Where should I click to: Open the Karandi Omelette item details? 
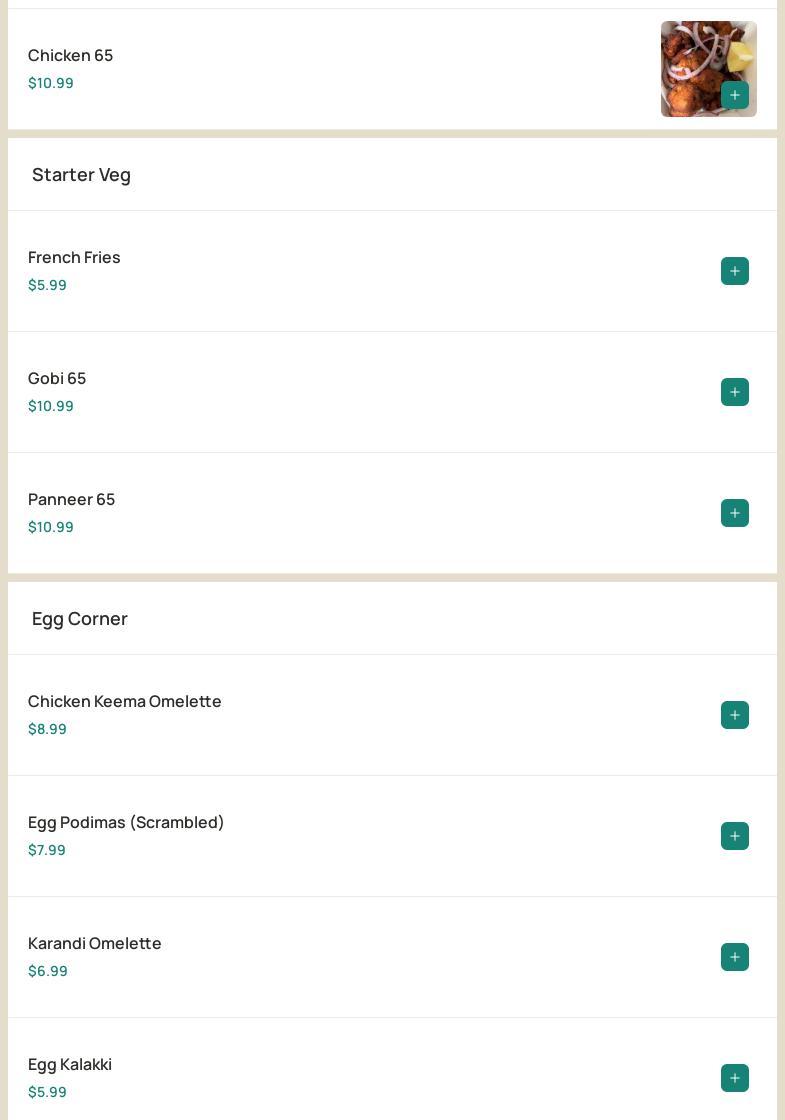click(x=392, y=957)
